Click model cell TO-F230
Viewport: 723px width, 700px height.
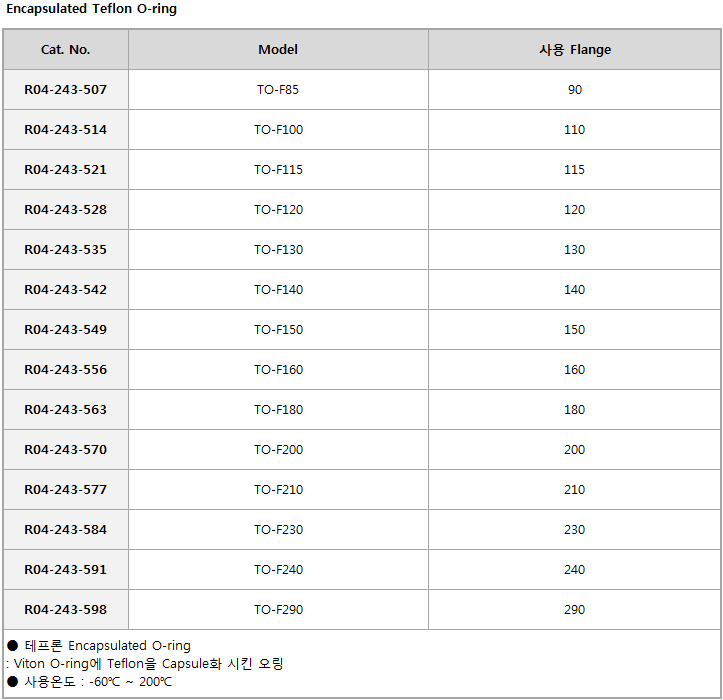click(278, 529)
